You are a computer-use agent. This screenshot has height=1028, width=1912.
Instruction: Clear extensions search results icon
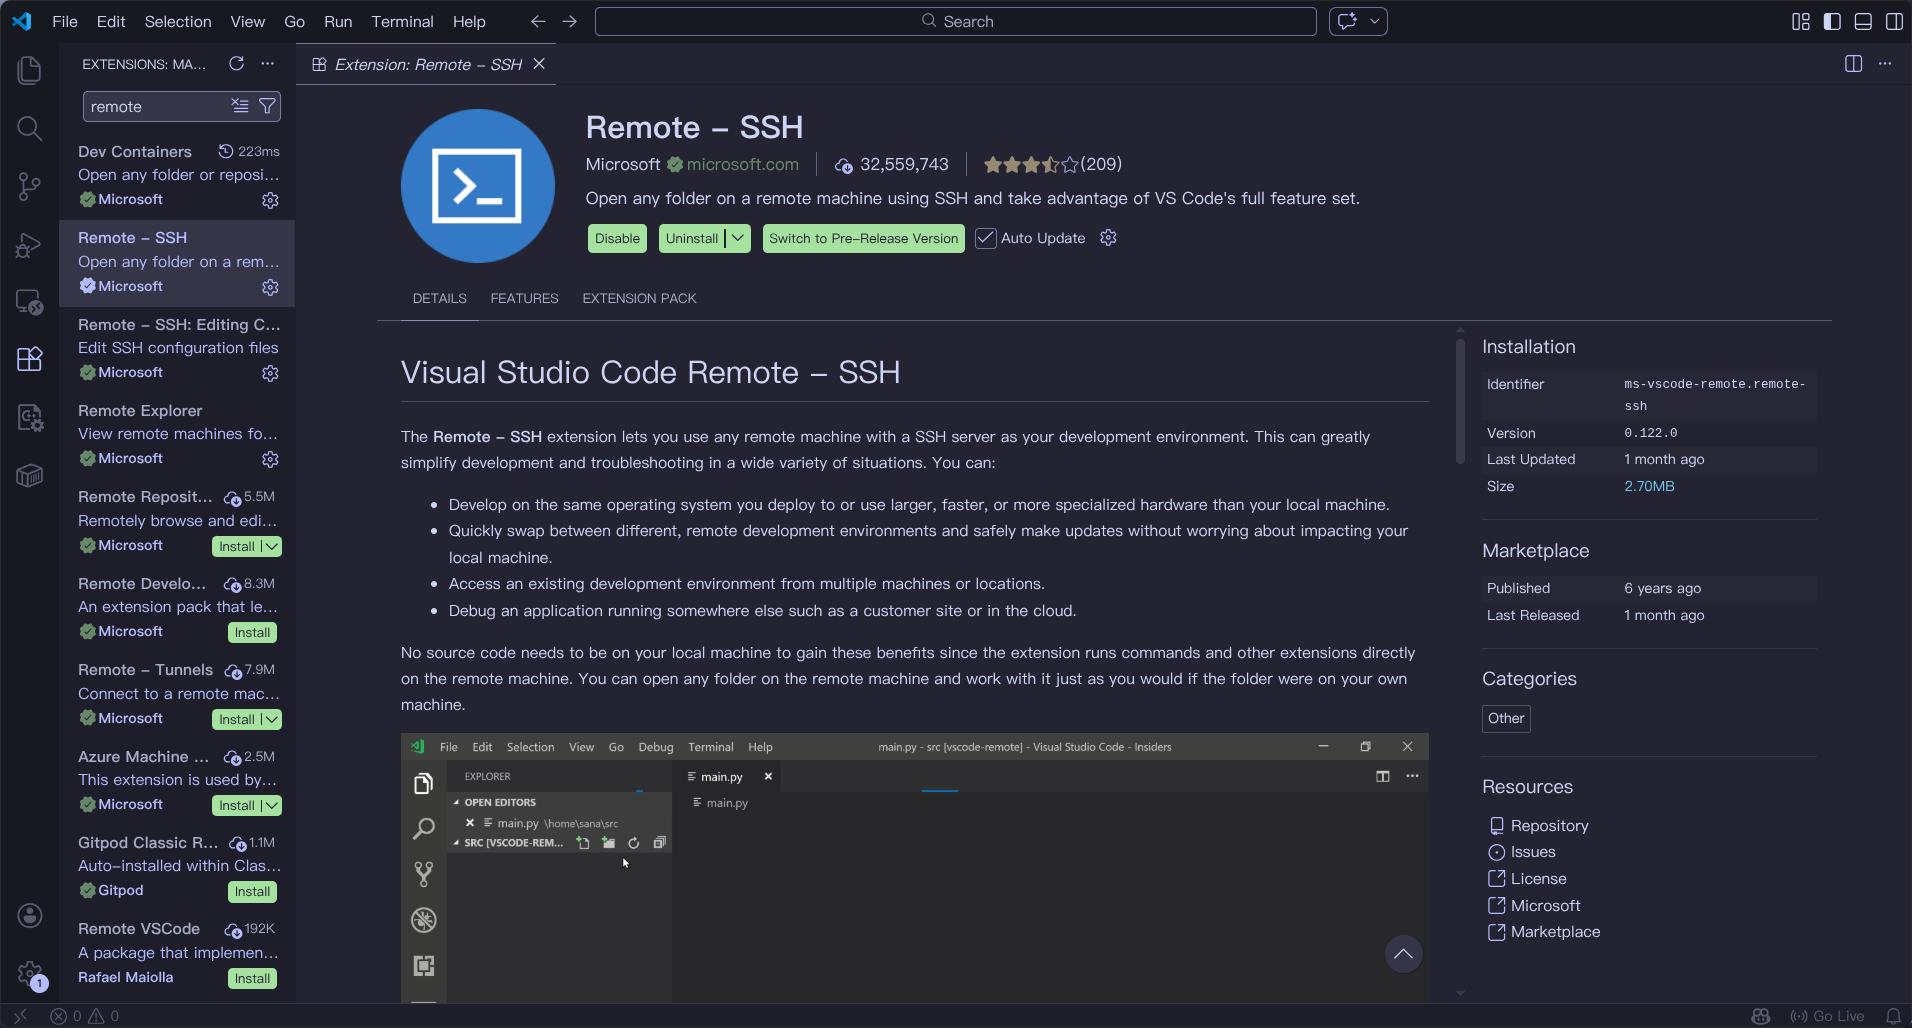coord(240,106)
